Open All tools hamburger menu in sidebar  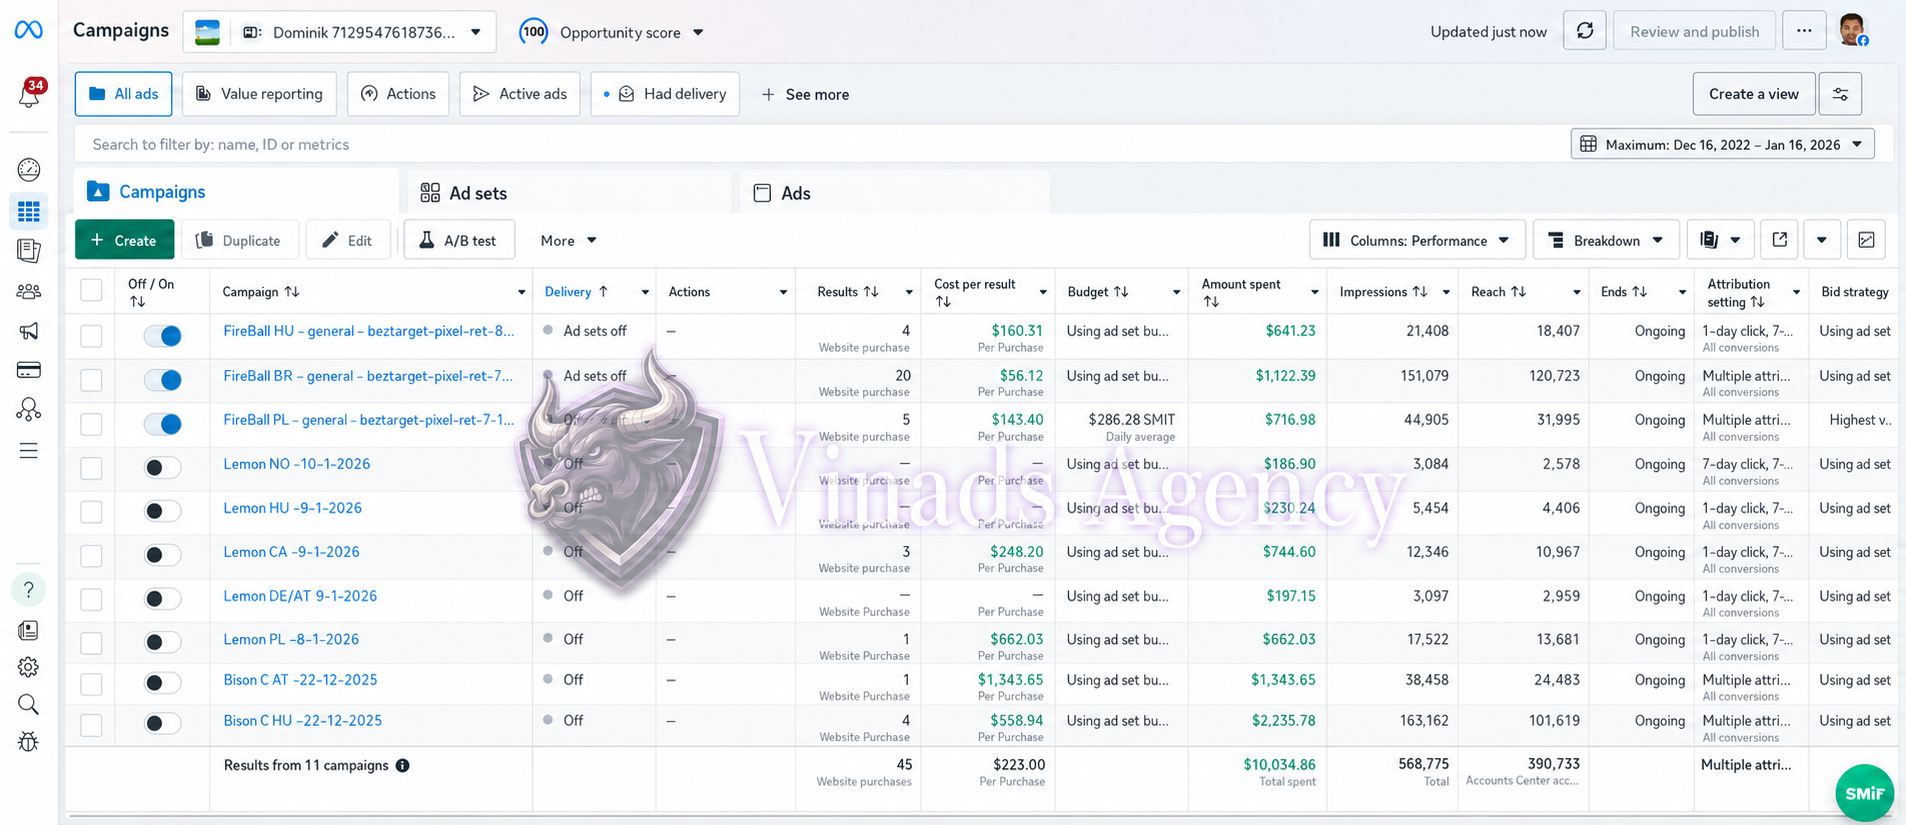point(29,451)
